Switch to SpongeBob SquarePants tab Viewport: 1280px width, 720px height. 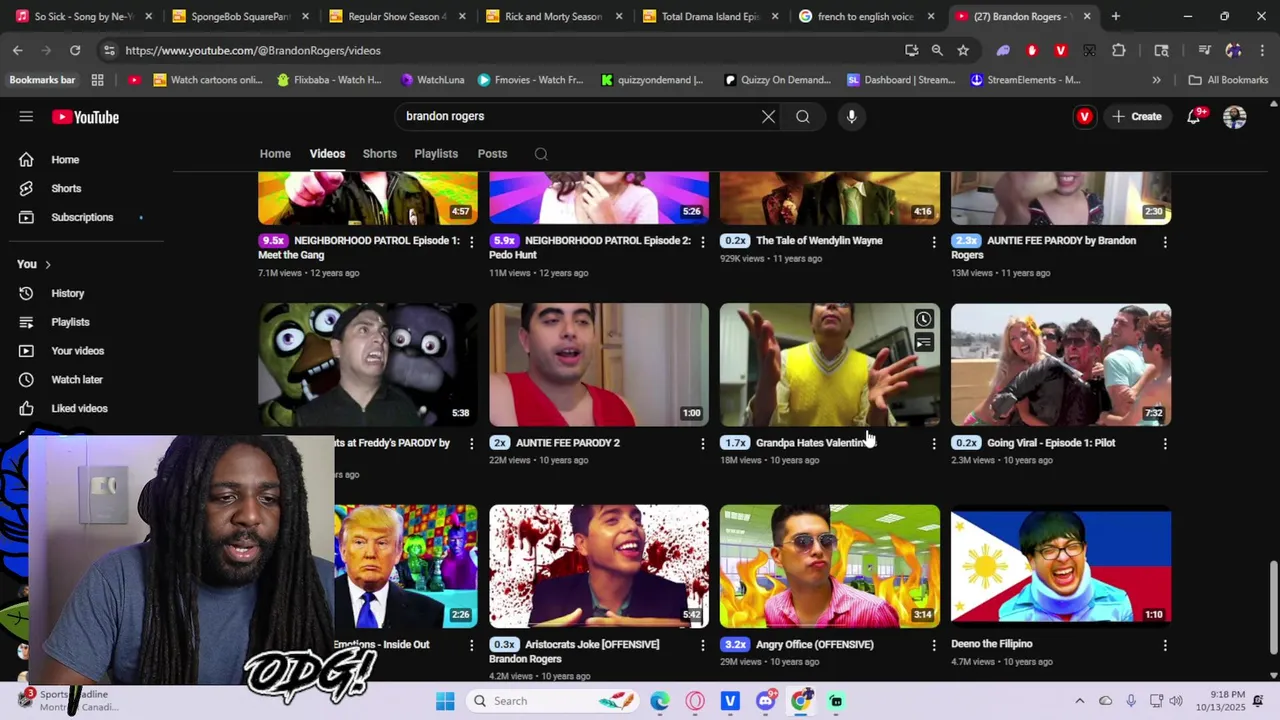pos(240,16)
